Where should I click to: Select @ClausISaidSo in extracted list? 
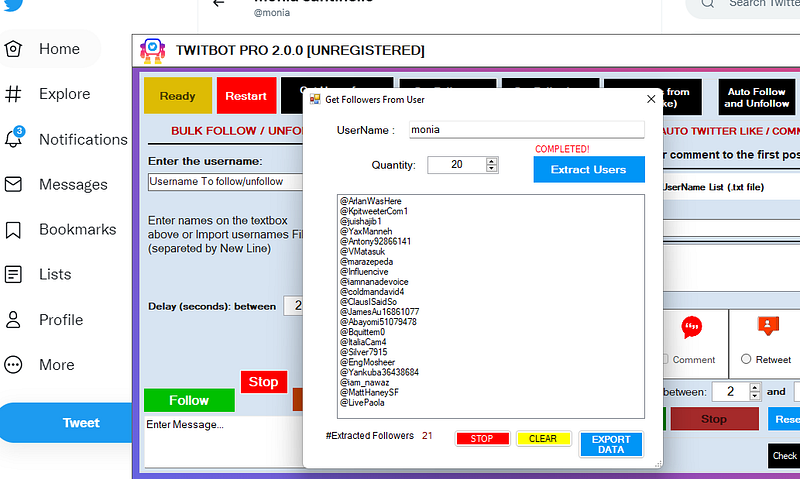click(368, 302)
